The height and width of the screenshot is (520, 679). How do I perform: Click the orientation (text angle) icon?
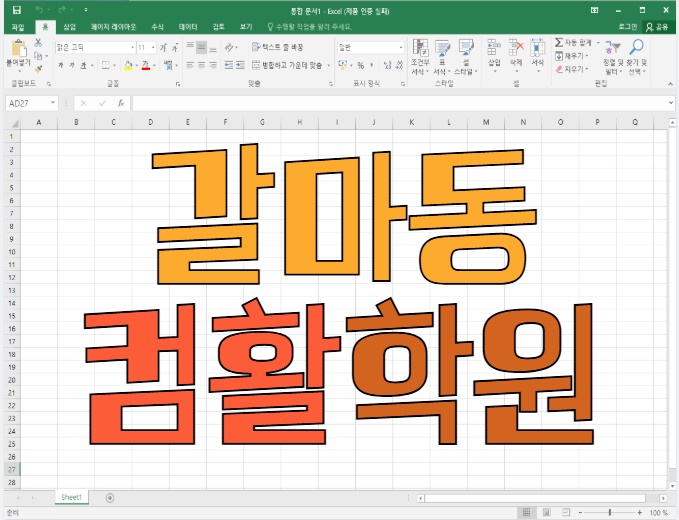[230, 47]
